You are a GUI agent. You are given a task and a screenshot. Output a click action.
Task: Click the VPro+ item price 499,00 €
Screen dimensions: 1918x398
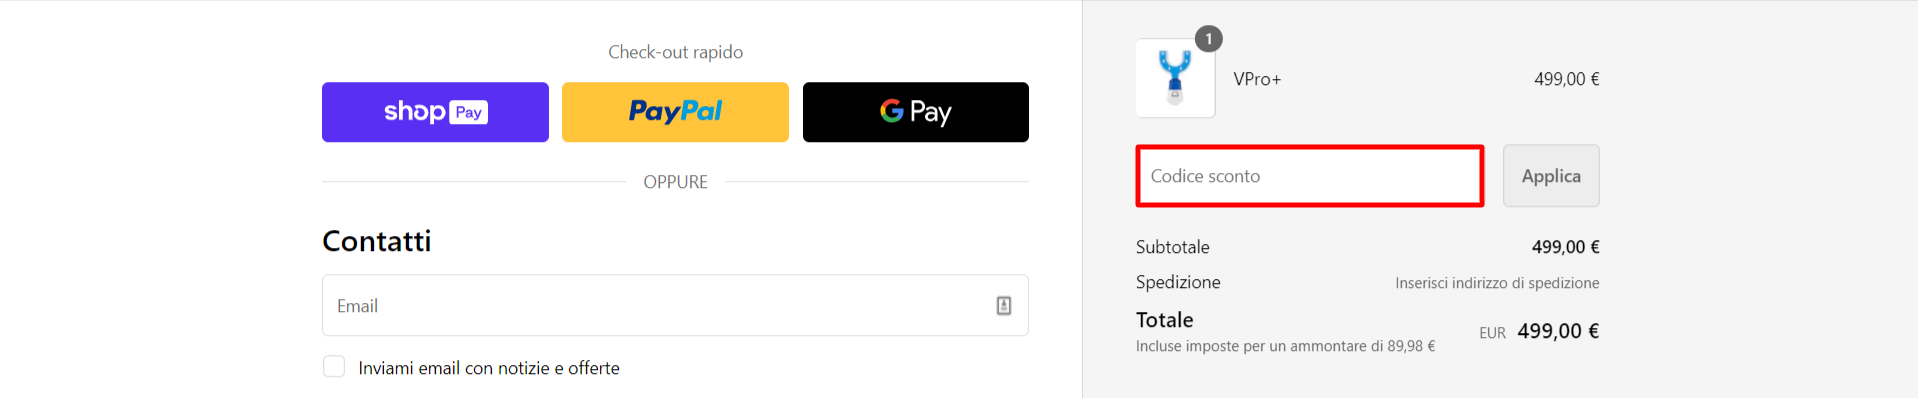tap(1567, 79)
